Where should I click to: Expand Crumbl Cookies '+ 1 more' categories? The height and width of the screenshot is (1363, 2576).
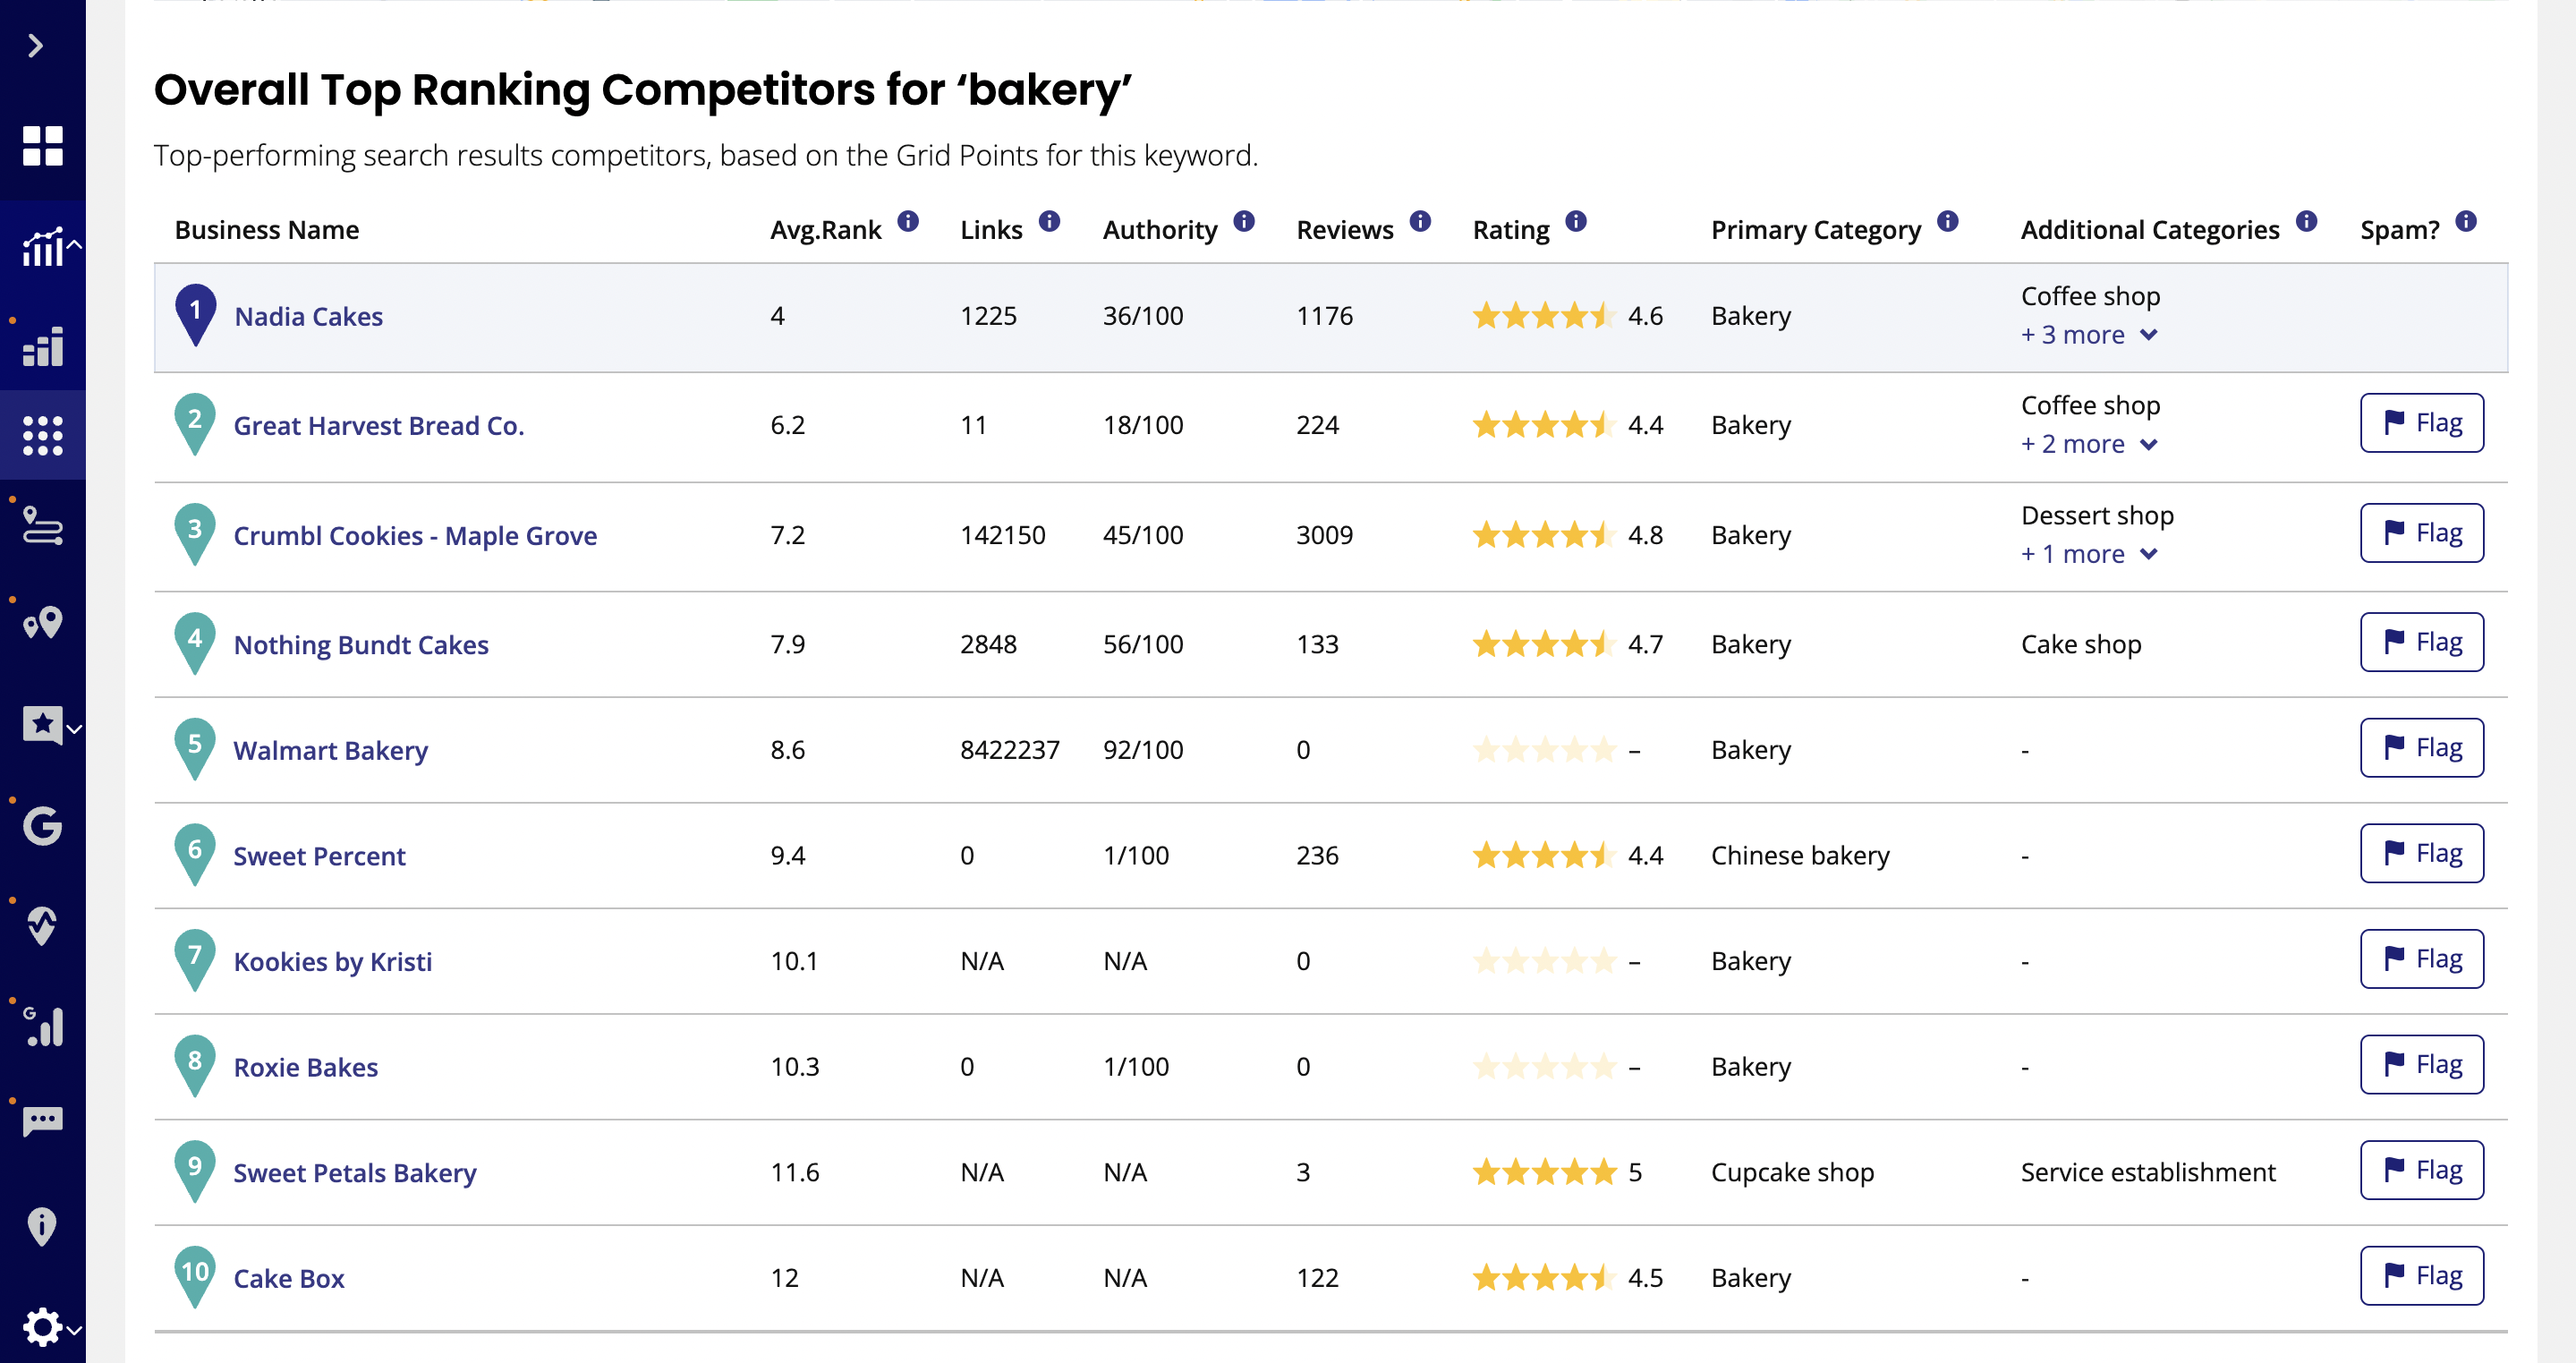(x=2088, y=554)
